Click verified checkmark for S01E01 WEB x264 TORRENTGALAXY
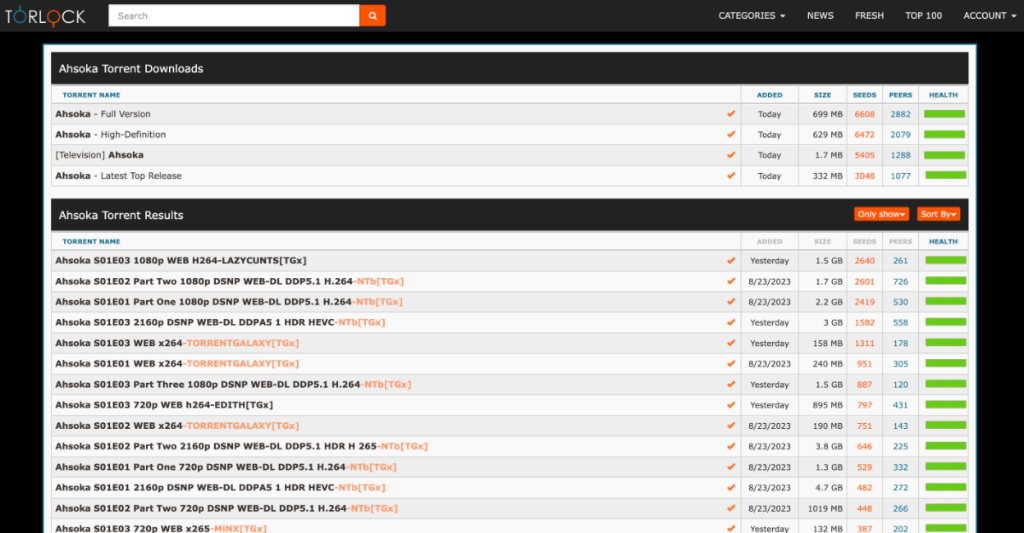1024x533 pixels. click(x=731, y=364)
